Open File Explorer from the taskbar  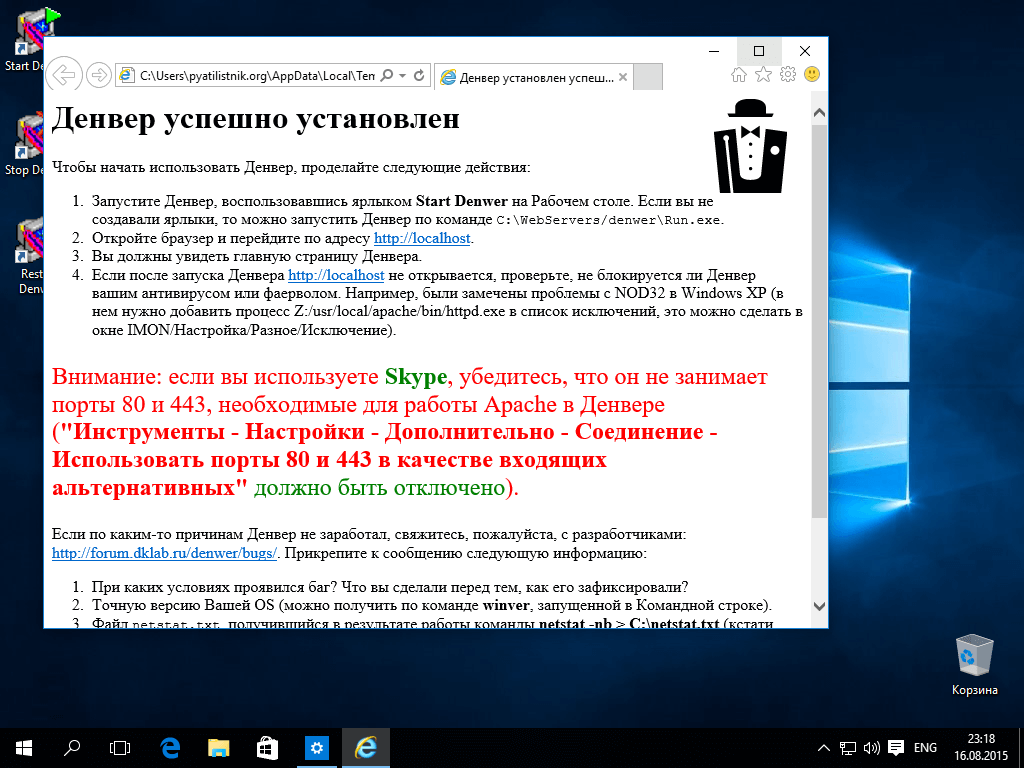point(218,747)
